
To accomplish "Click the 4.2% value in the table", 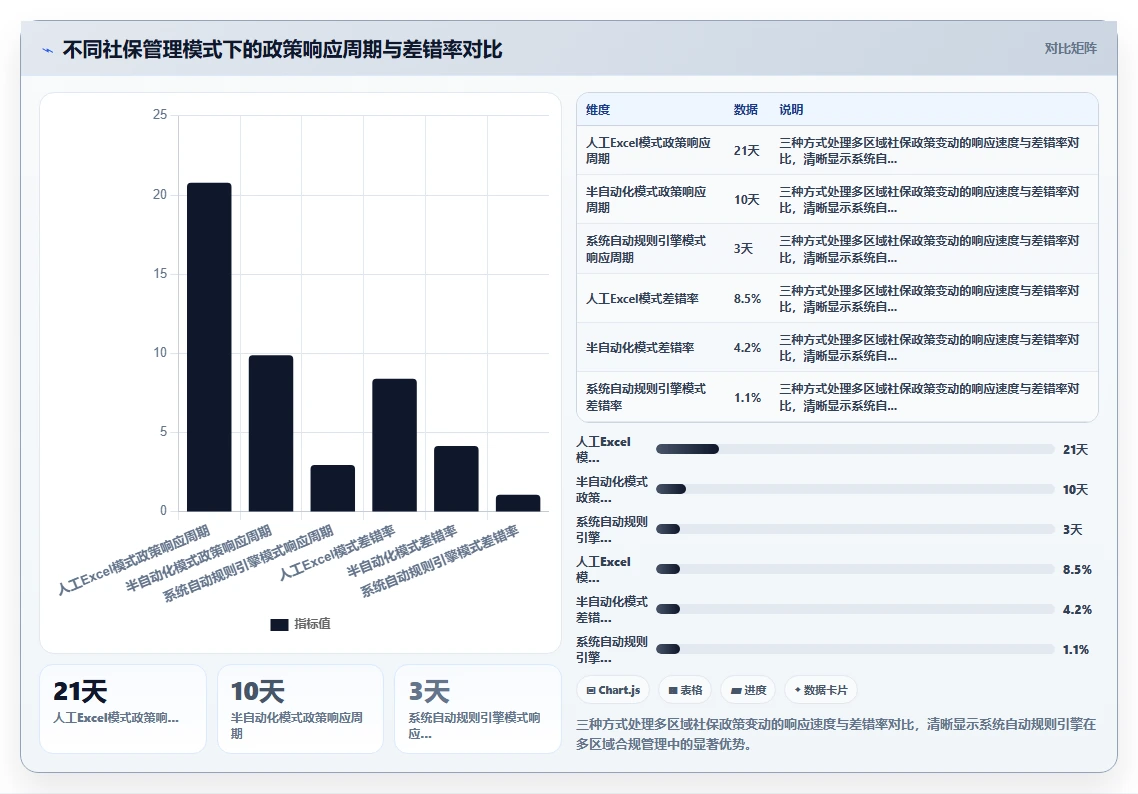I will tap(748, 348).
